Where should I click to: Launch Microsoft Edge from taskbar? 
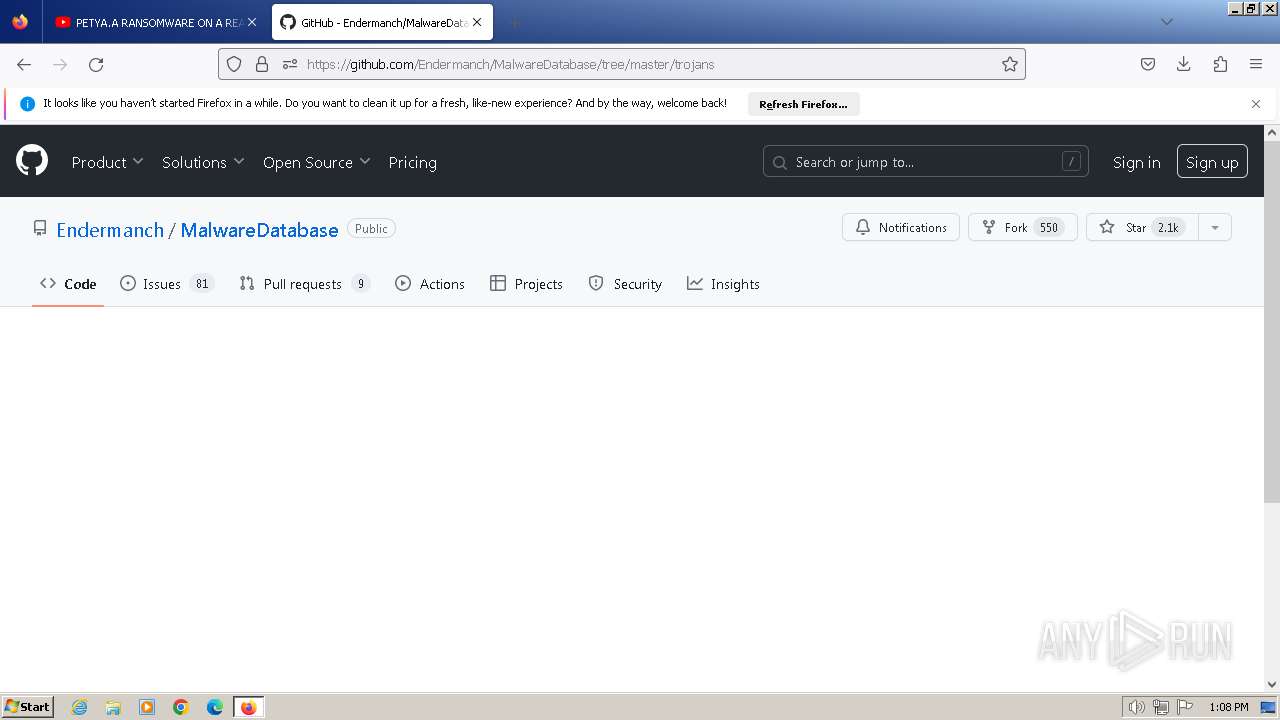(215, 707)
